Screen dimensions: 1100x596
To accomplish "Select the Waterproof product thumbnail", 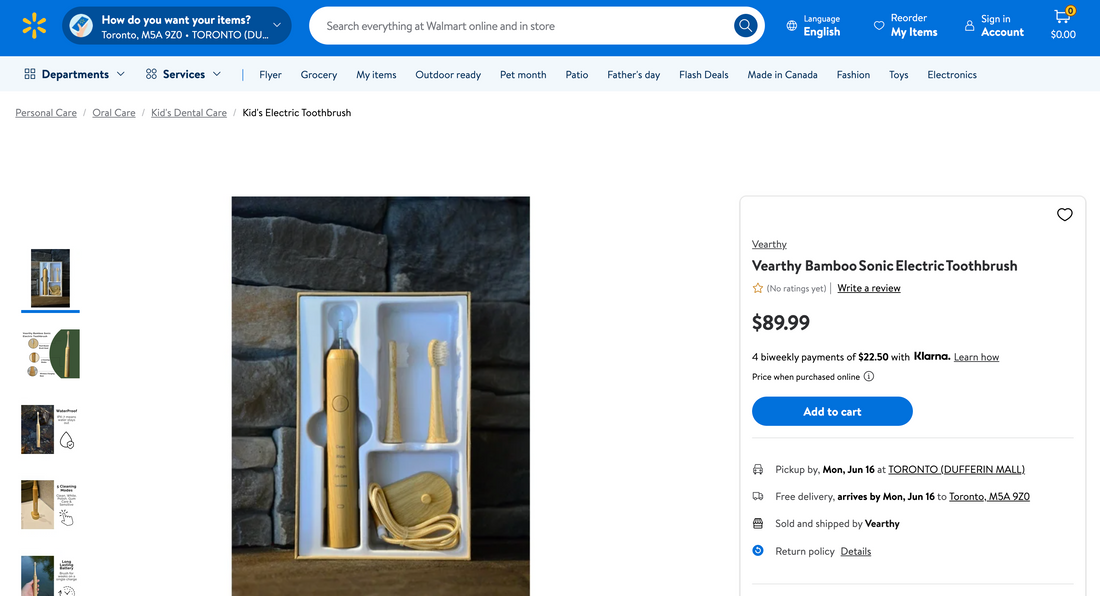I will point(50,429).
